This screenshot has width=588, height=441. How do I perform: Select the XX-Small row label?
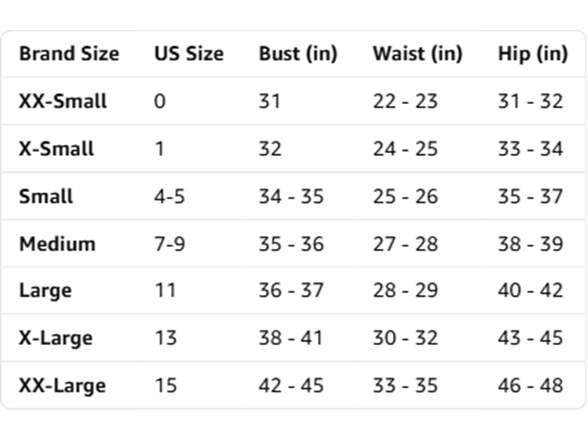(x=63, y=101)
